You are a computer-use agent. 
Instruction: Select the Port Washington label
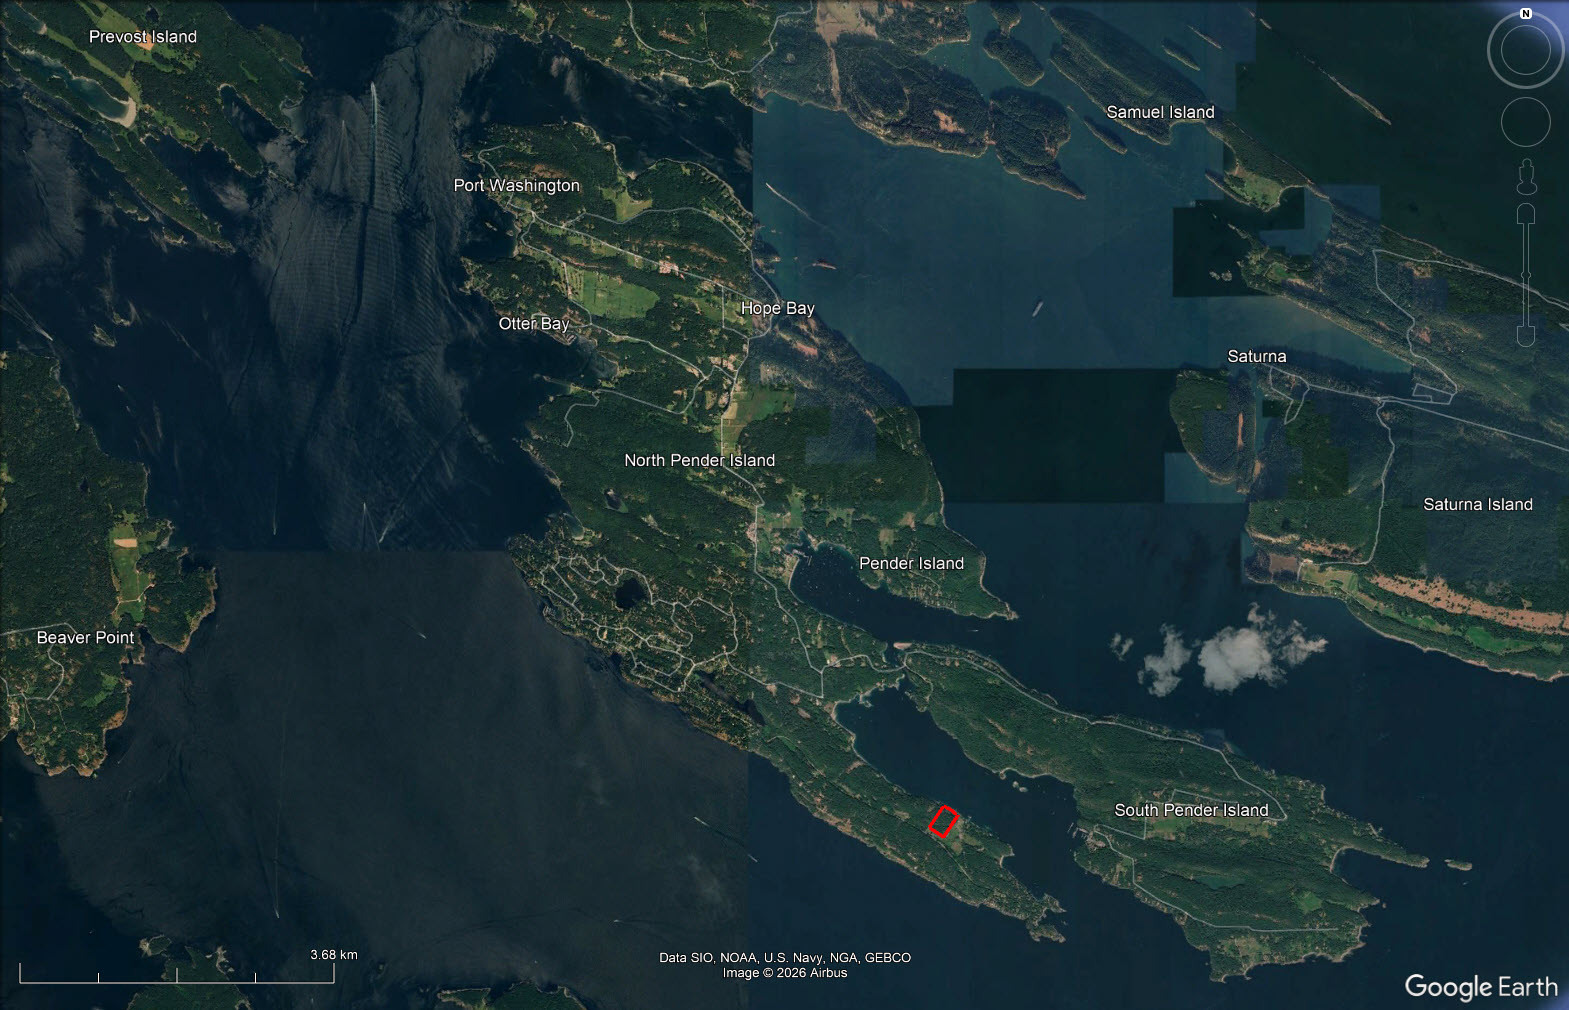[516, 185]
